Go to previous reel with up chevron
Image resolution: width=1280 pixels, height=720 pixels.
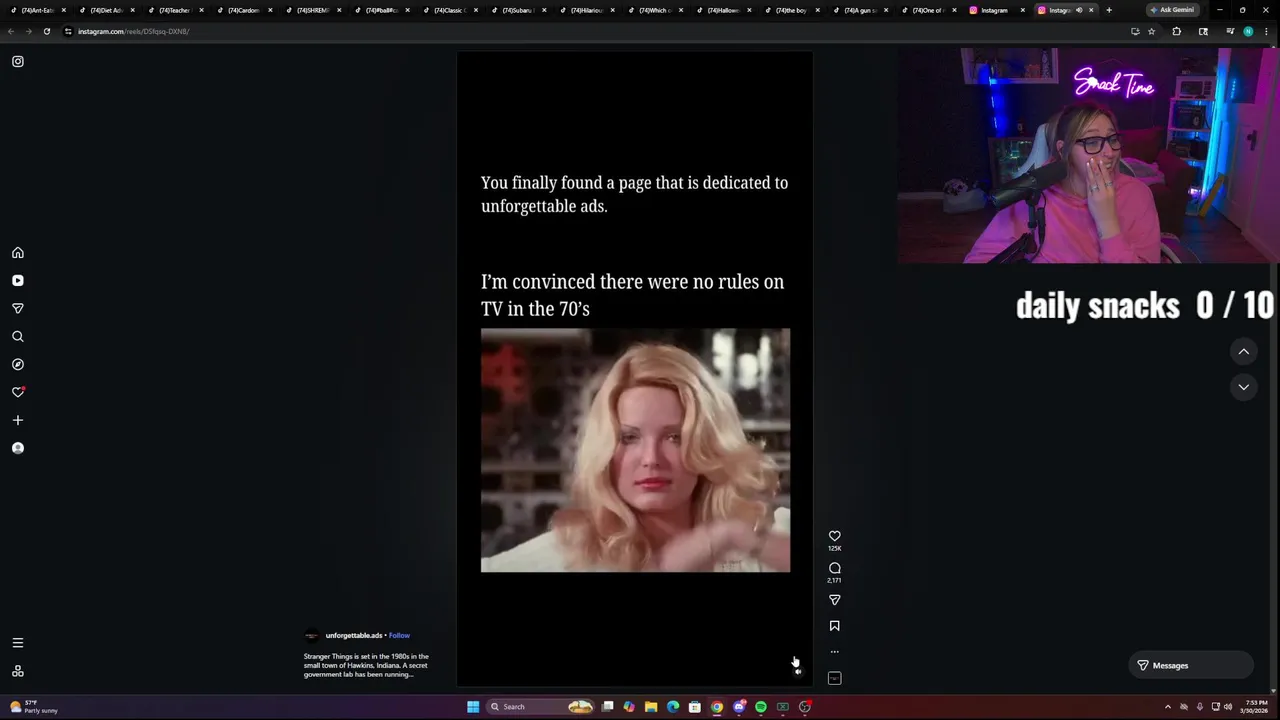point(1244,351)
